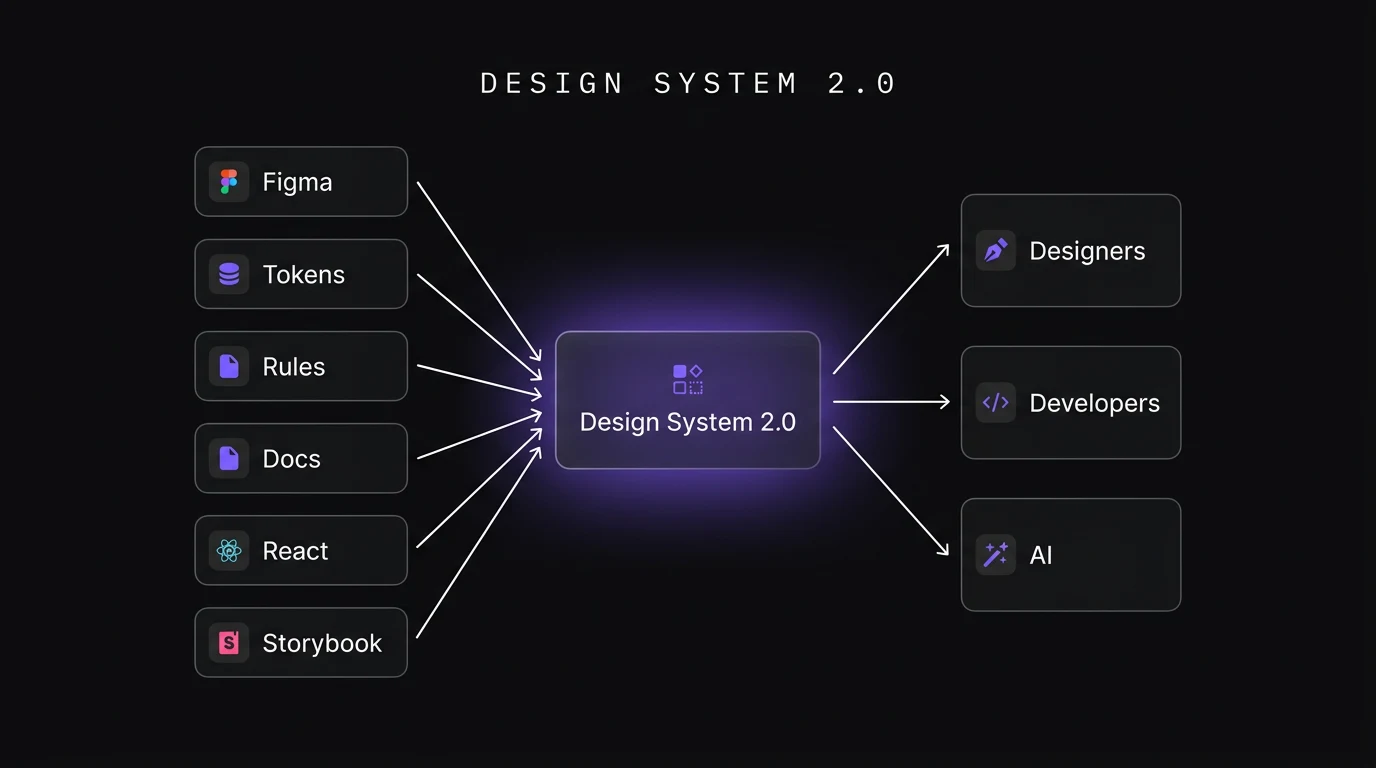Click the spaced "DESIGN SYSTEM 2.0" heading

pyautogui.click(x=688, y=83)
